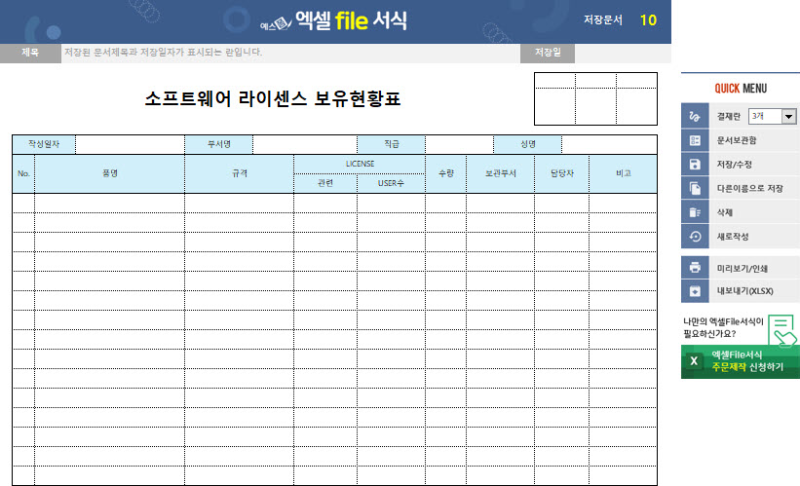Click the 작성일자 input cell
Image resolution: width=800 pixels, height=486 pixels.
tap(130, 144)
